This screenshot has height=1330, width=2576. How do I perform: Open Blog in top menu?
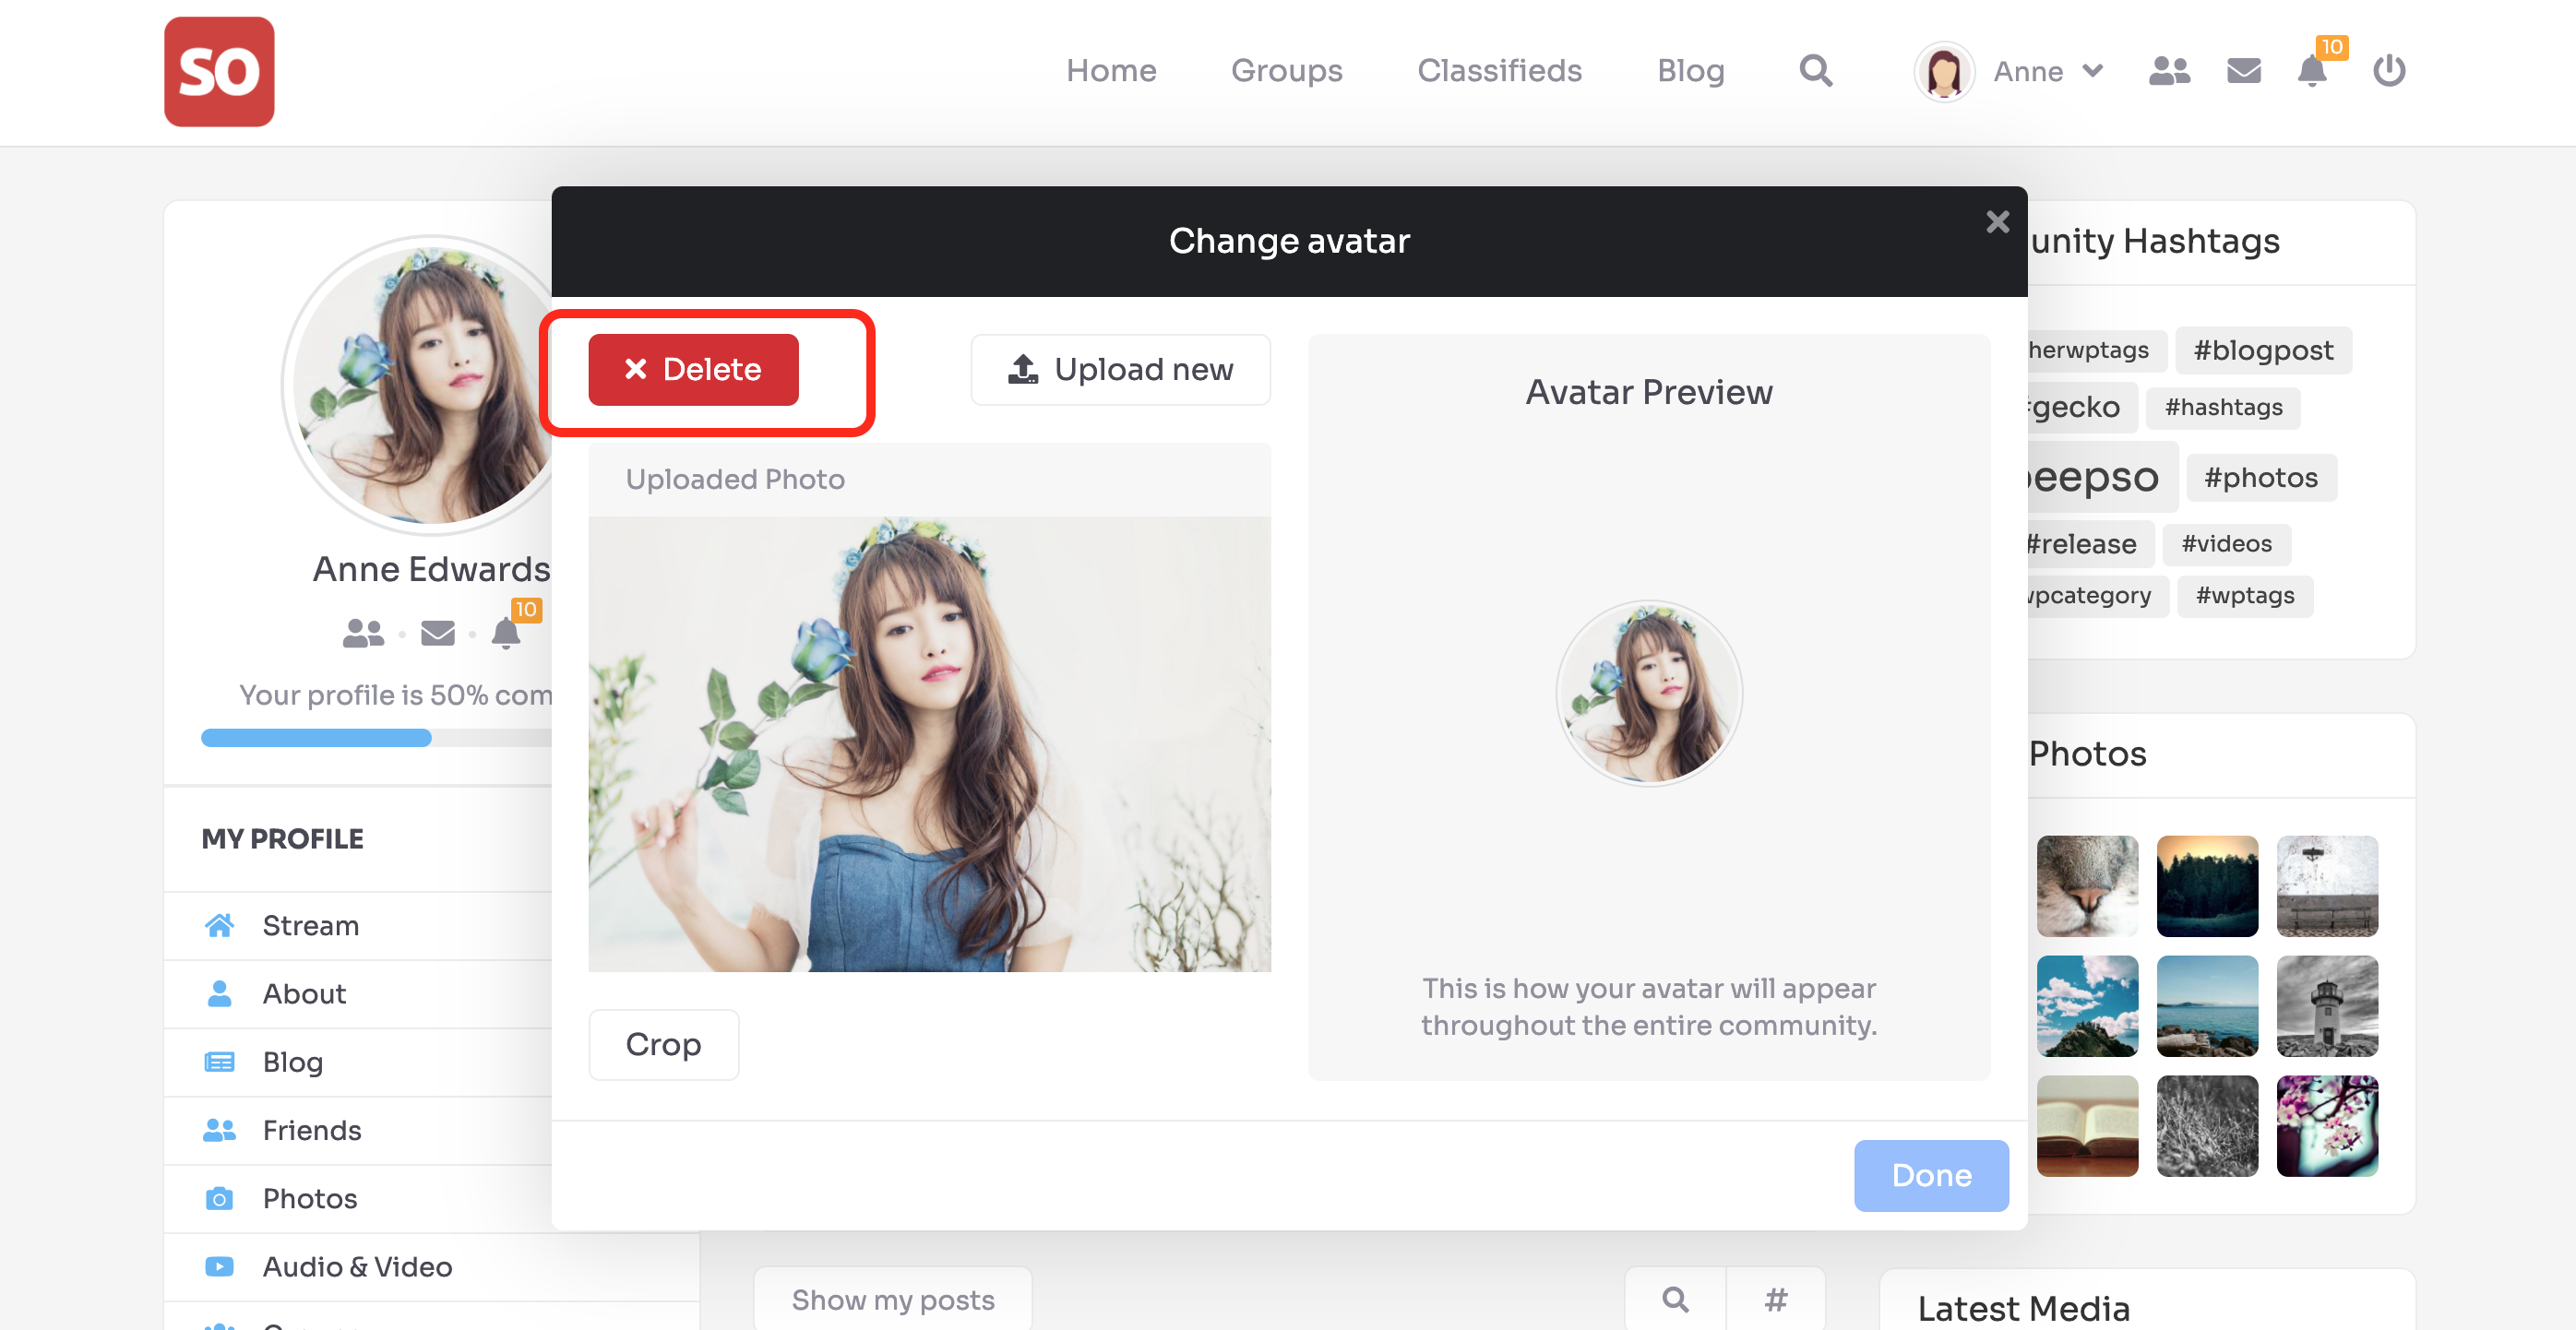[x=1690, y=71]
